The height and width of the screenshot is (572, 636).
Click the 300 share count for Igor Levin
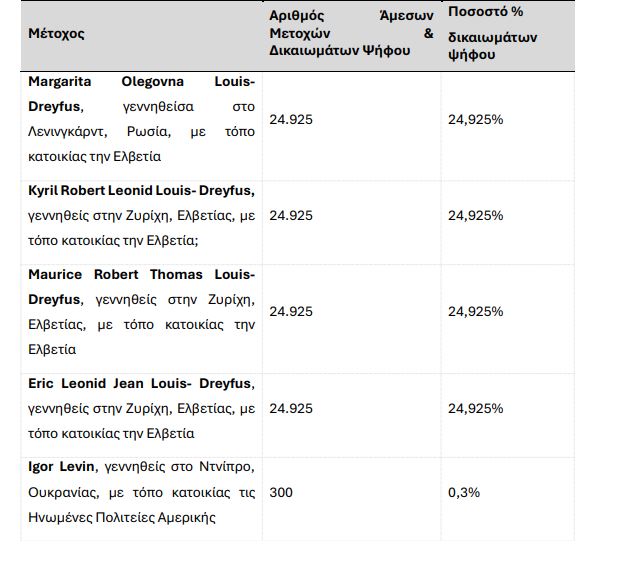282,492
